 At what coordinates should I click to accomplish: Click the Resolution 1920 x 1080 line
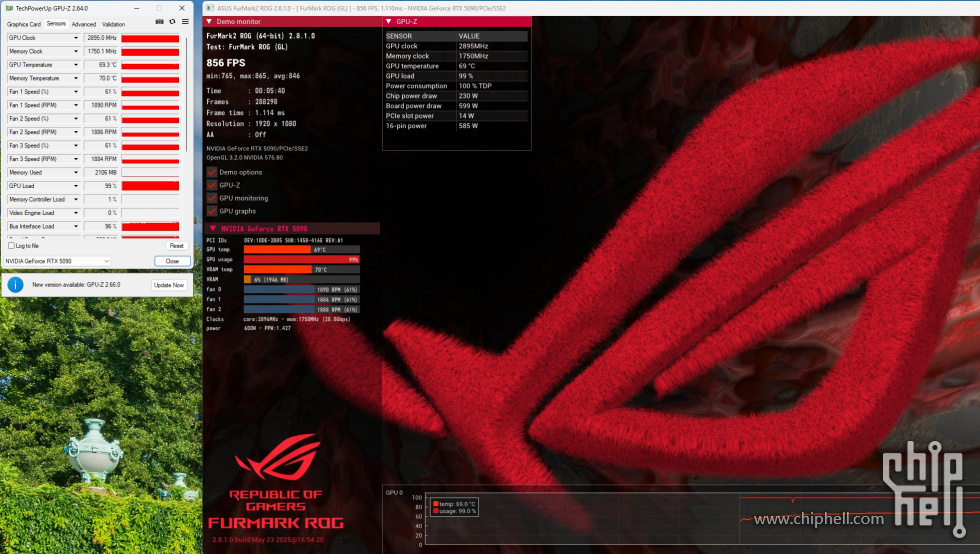(251, 124)
